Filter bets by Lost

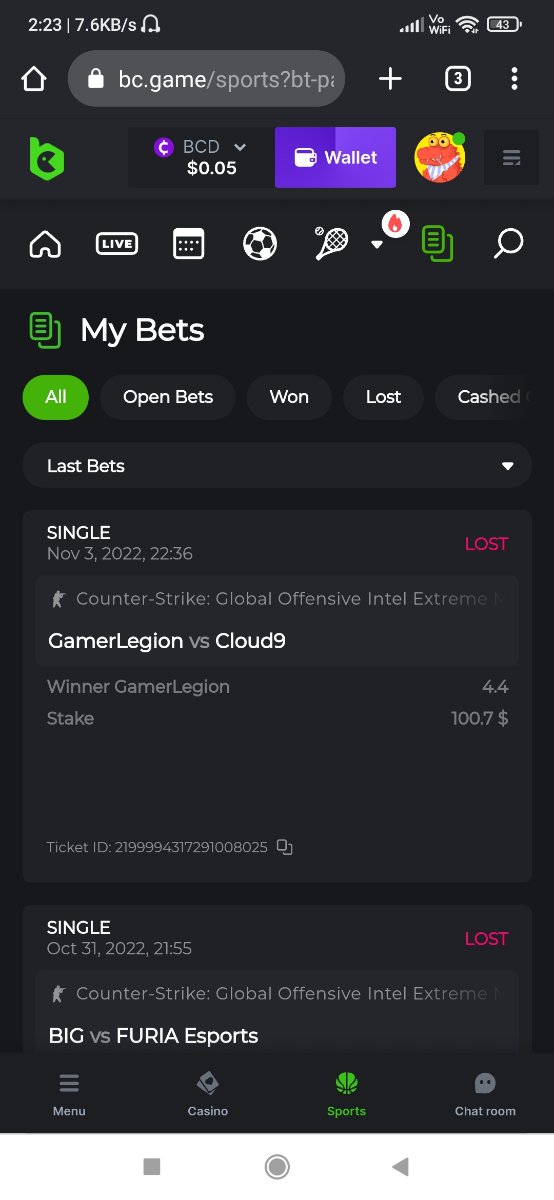[x=383, y=397]
